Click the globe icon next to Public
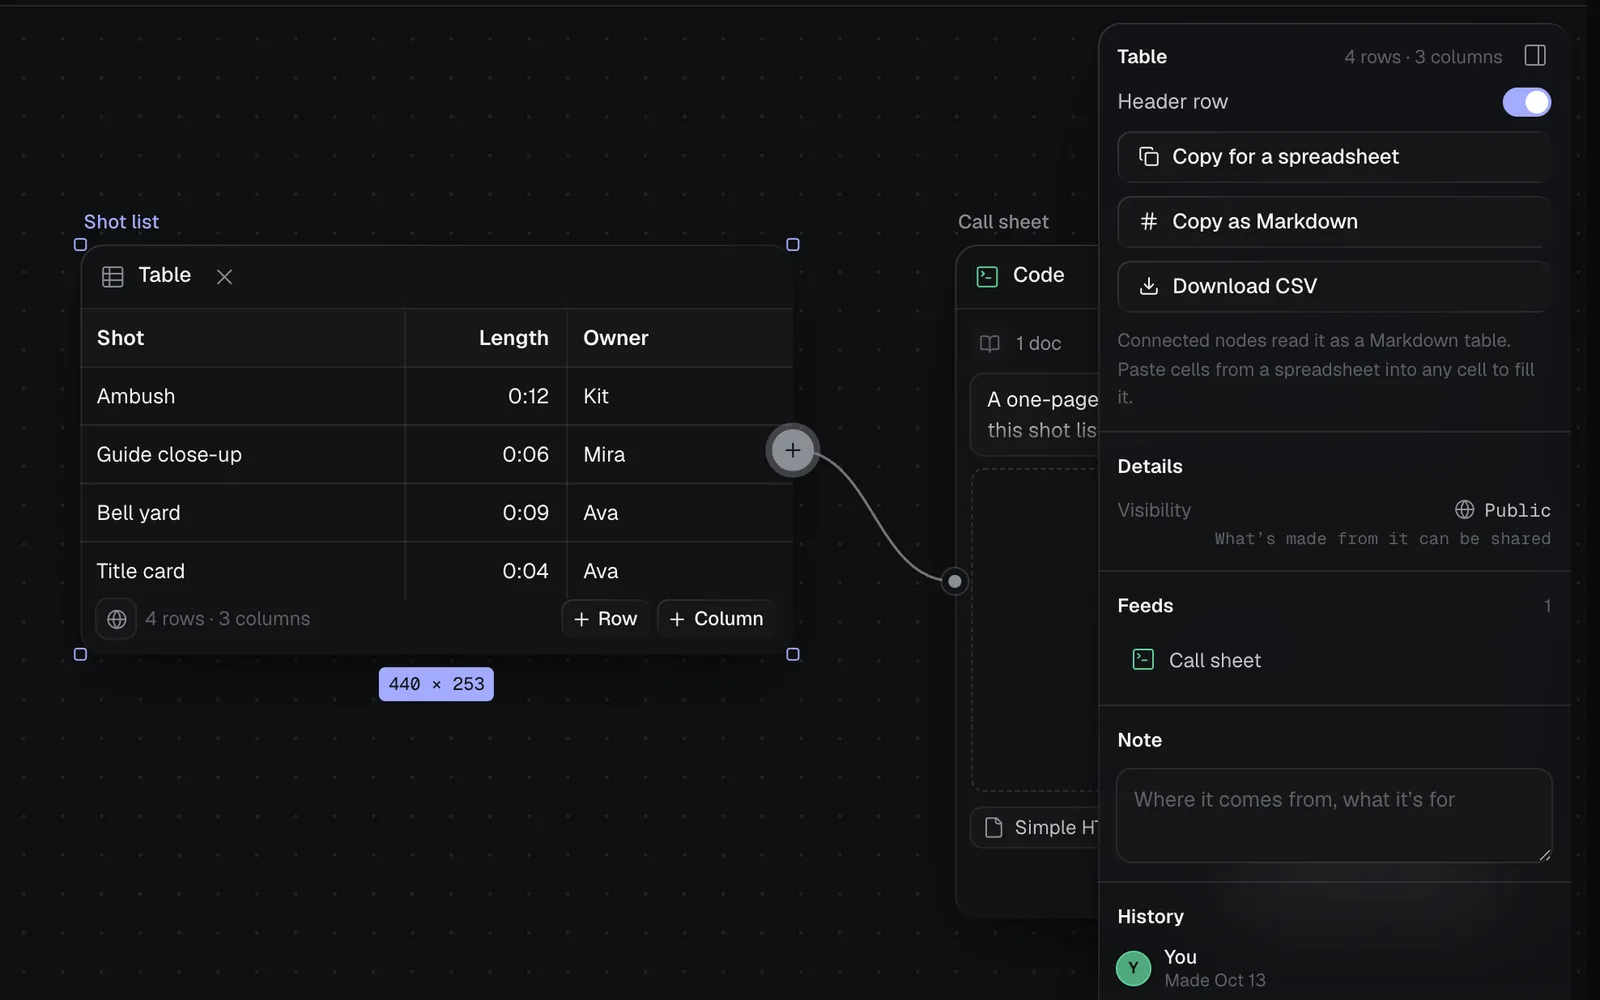The height and width of the screenshot is (1000, 1600). point(1464,510)
